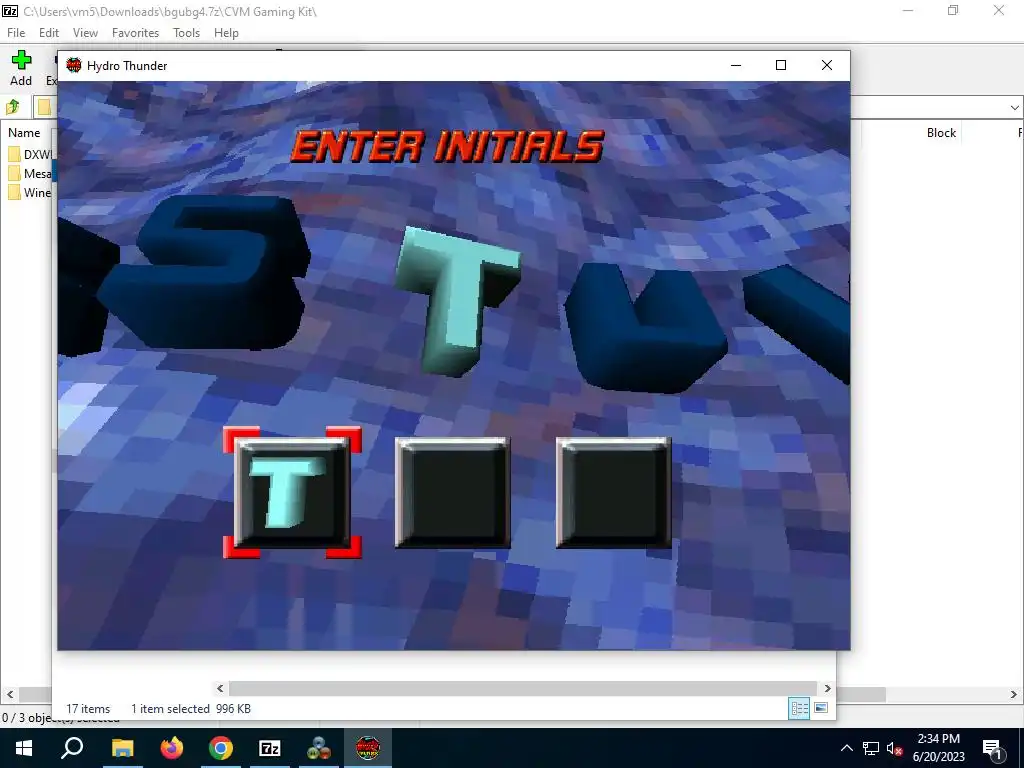Switch to details view in Explorer status bar

[x=799, y=709]
